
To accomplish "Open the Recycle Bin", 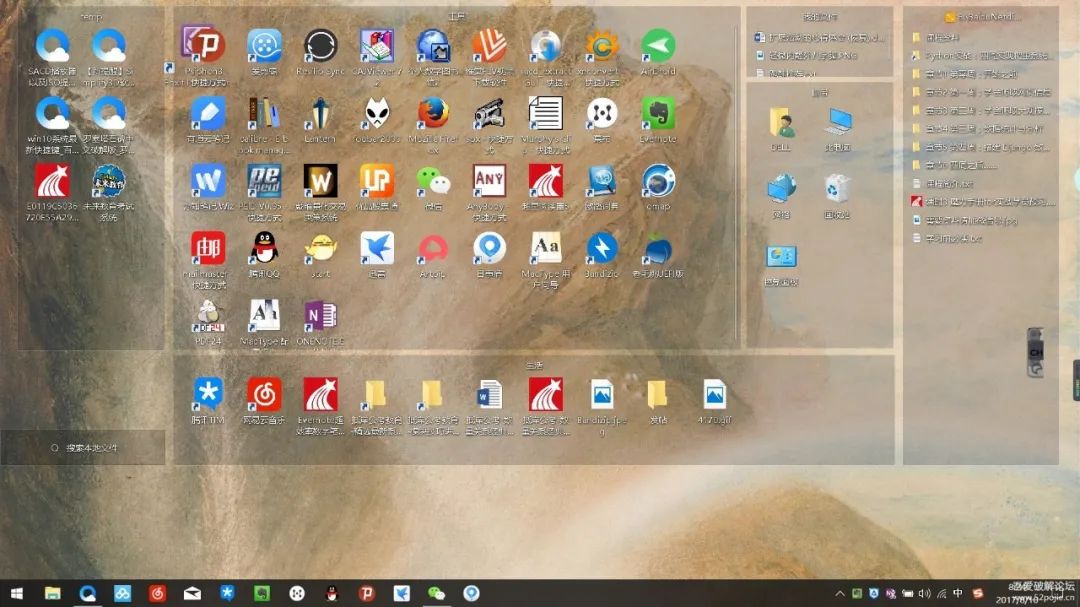I will click(x=838, y=189).
